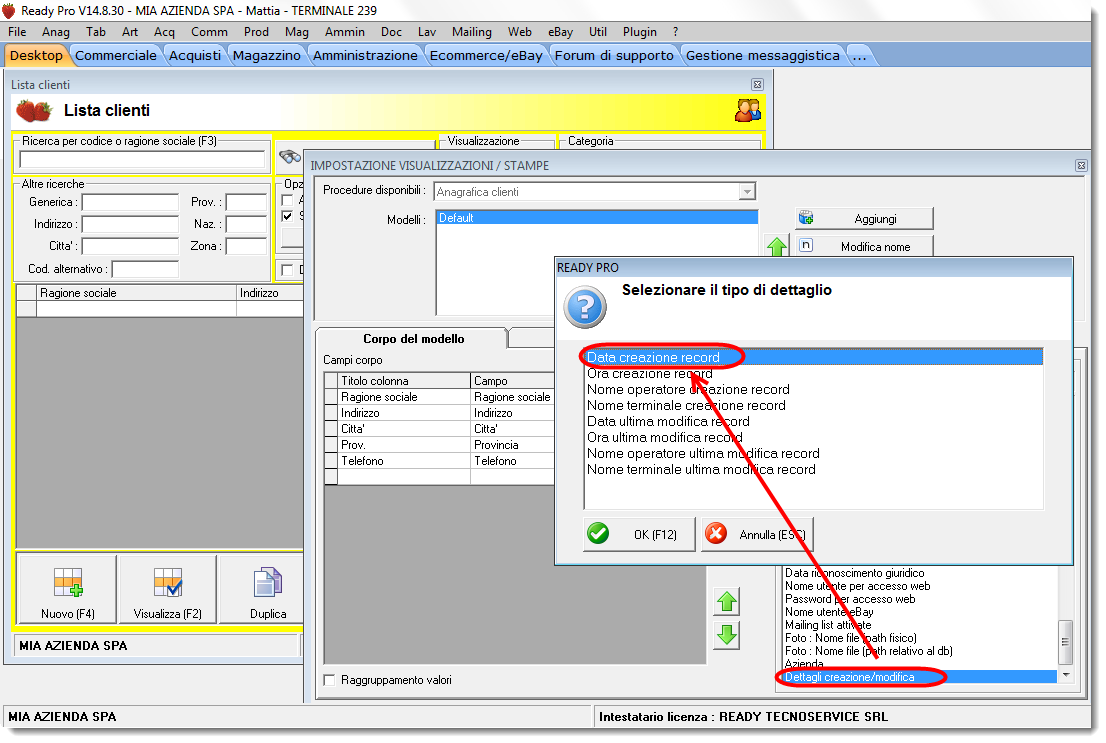The image size is (1106, 743).
Task: Select Nome operatore creazione record
Action: (688, 389)
